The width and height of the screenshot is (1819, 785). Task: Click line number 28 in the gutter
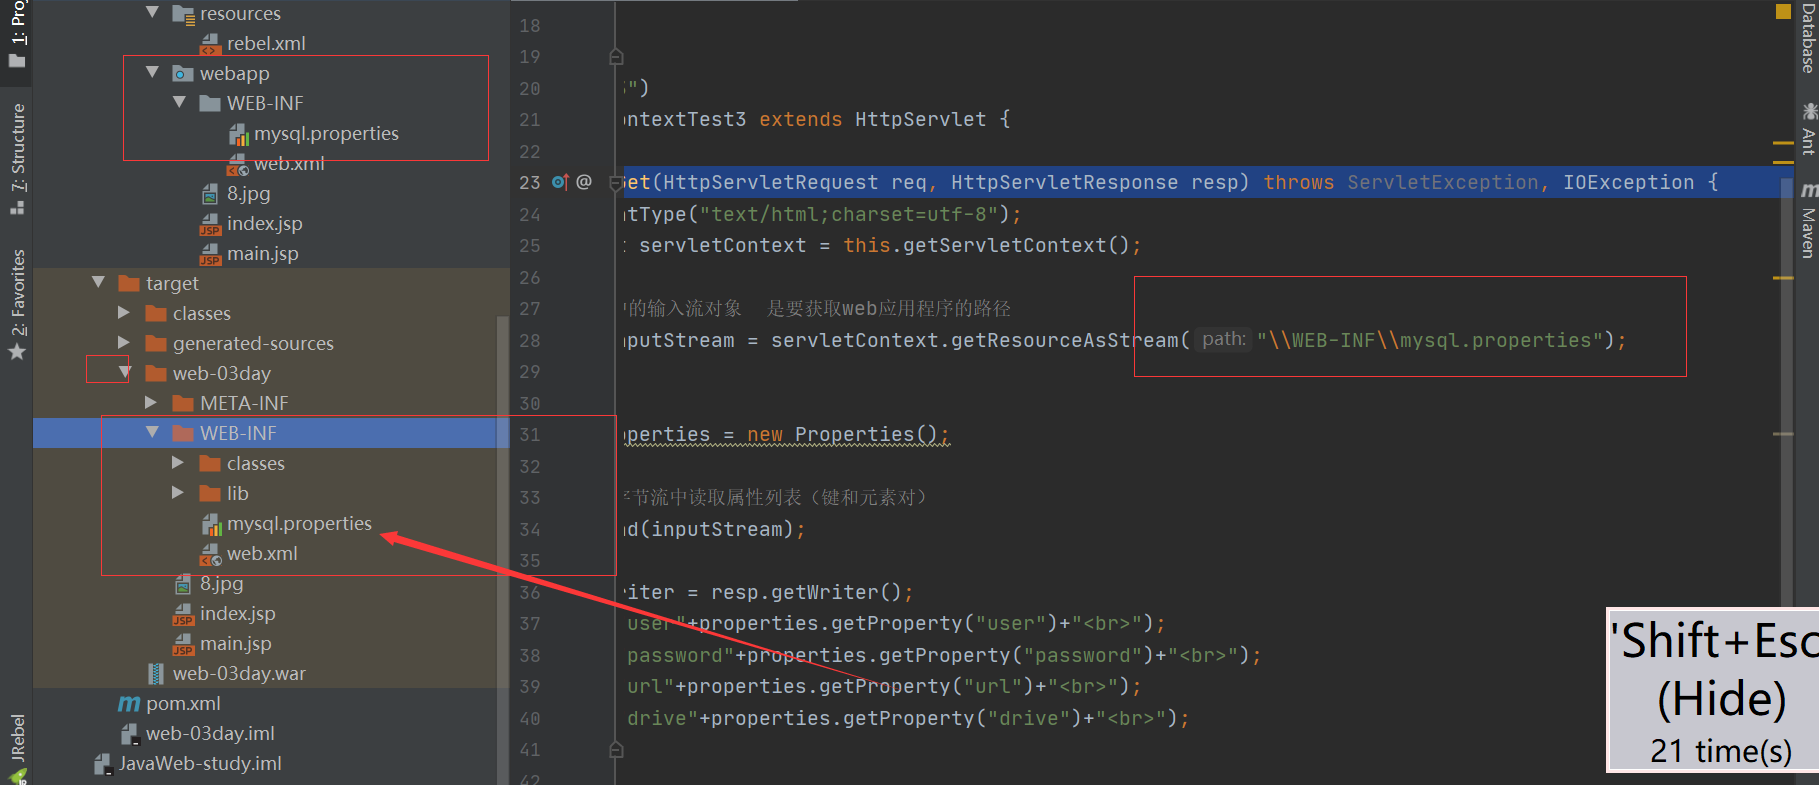coord(529,340)
